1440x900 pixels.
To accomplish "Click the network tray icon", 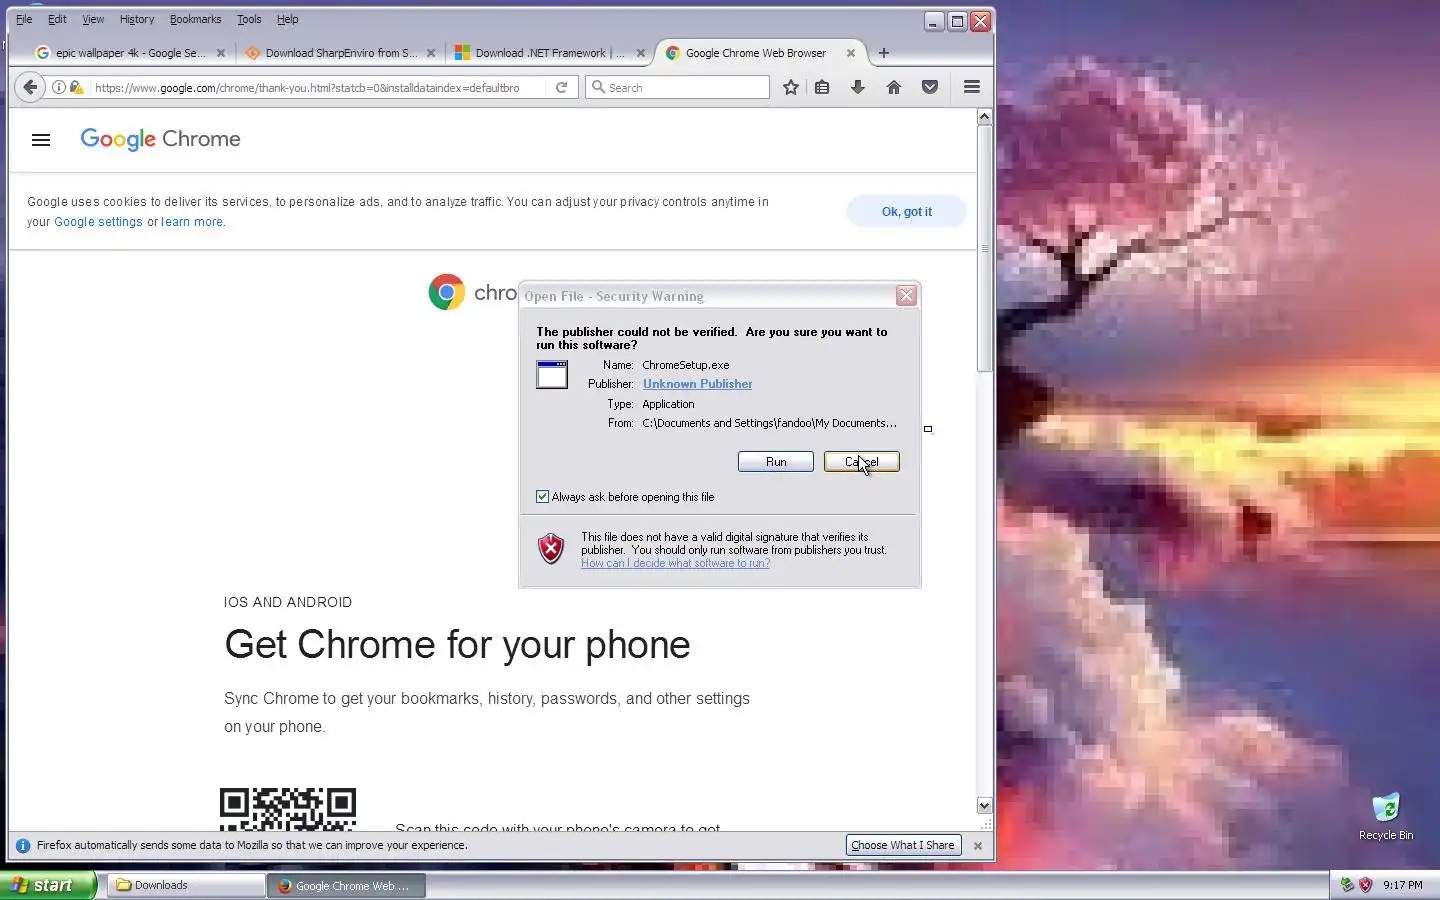I will 1347,885.
